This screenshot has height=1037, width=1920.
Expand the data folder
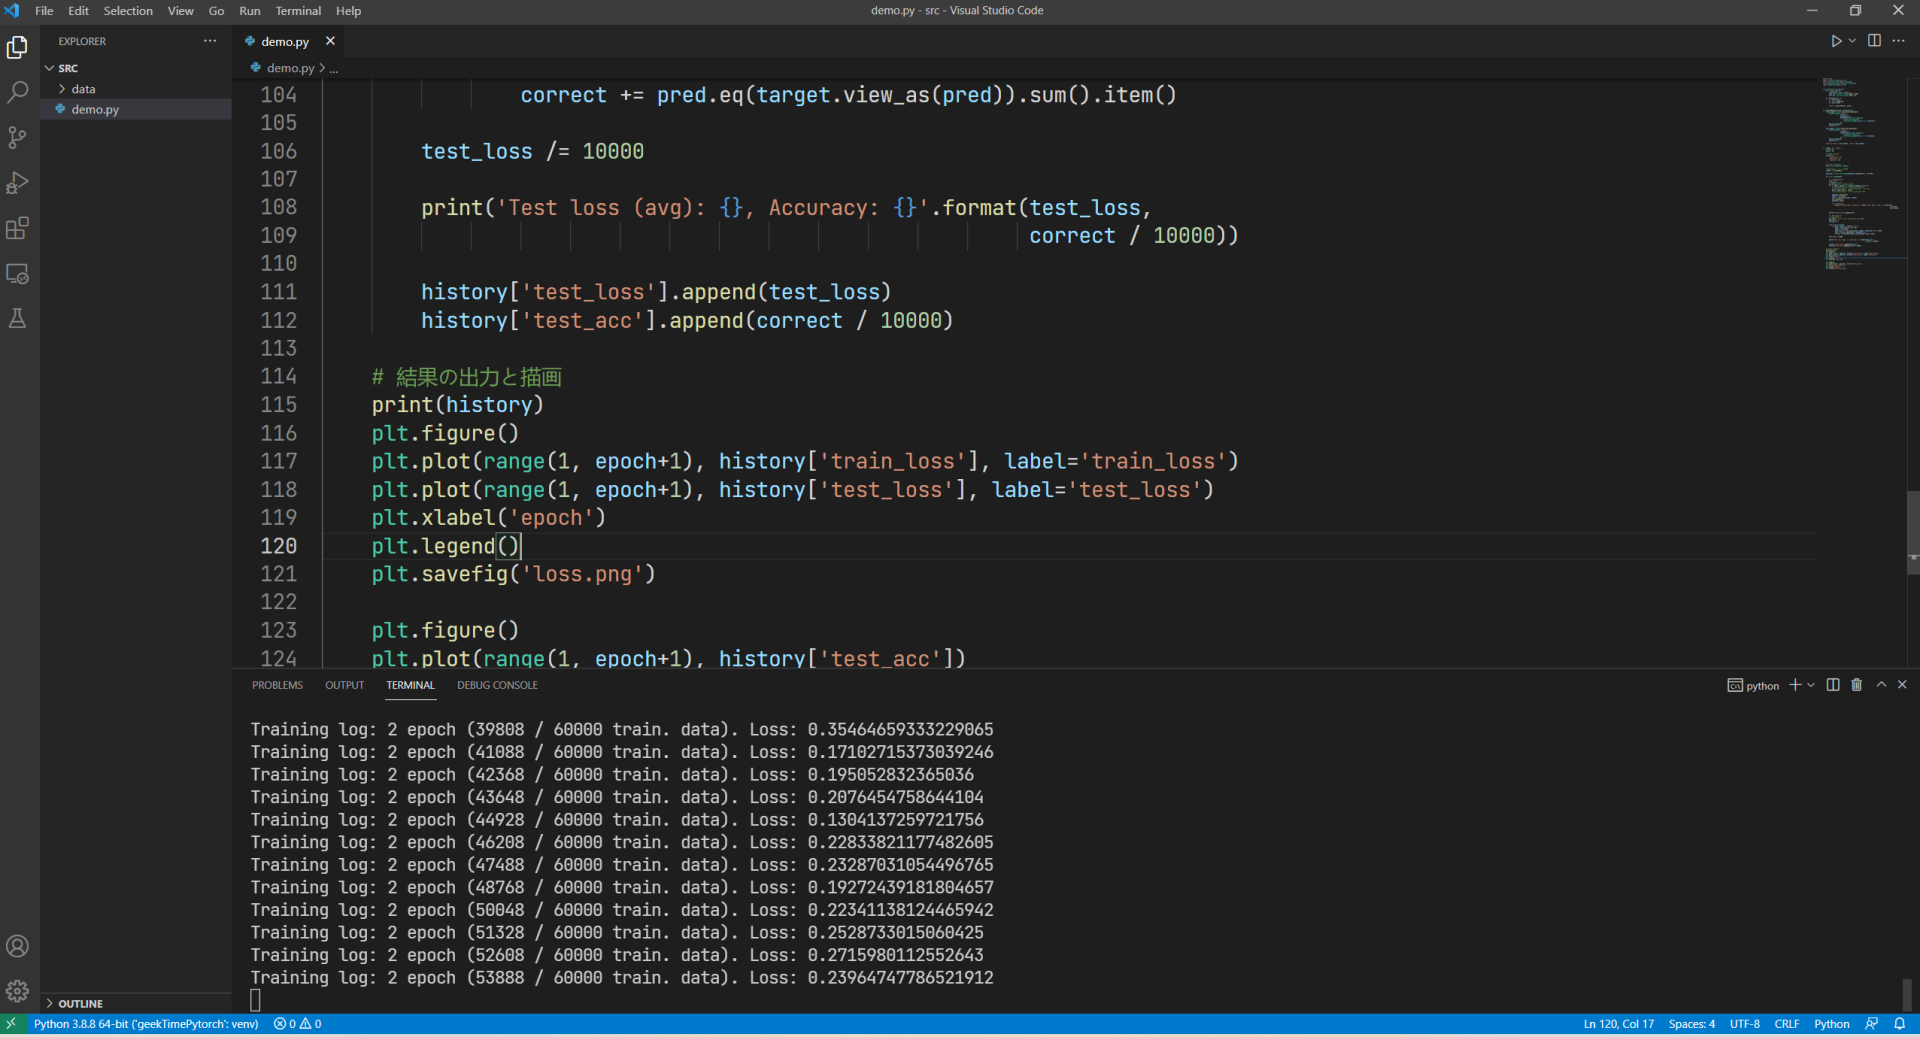(83, 89)
